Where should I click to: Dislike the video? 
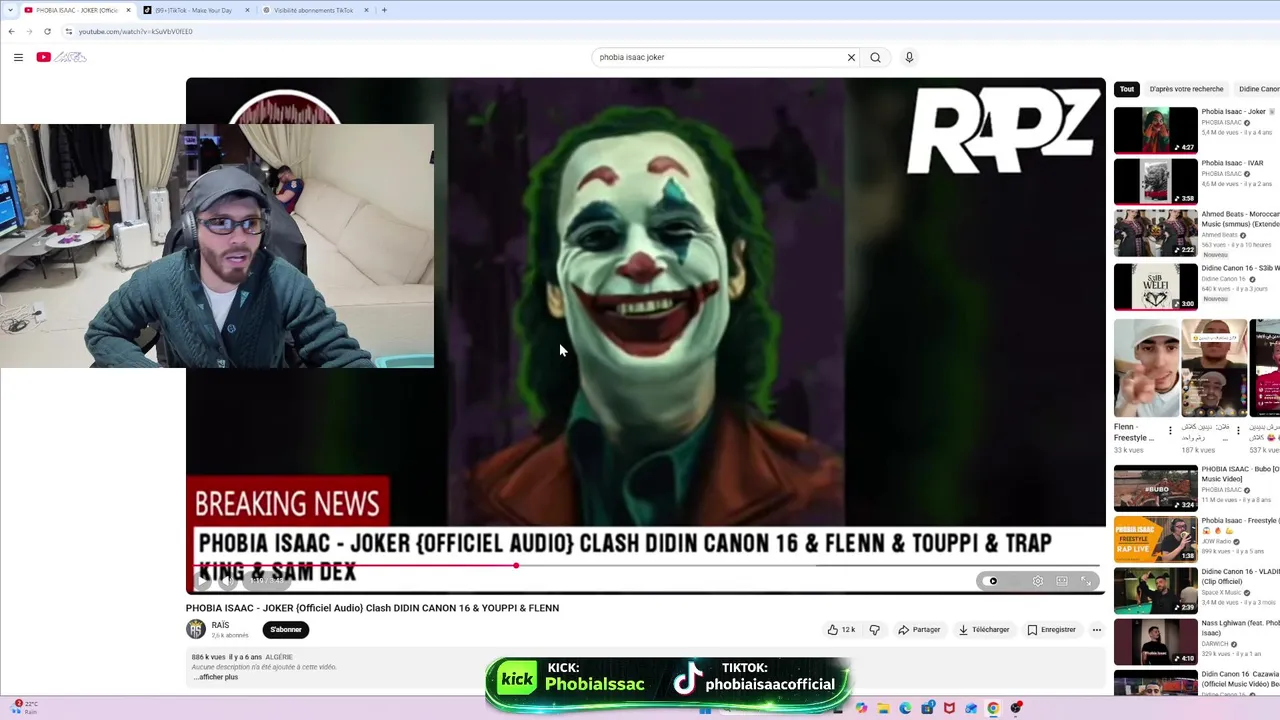(875, 630)
